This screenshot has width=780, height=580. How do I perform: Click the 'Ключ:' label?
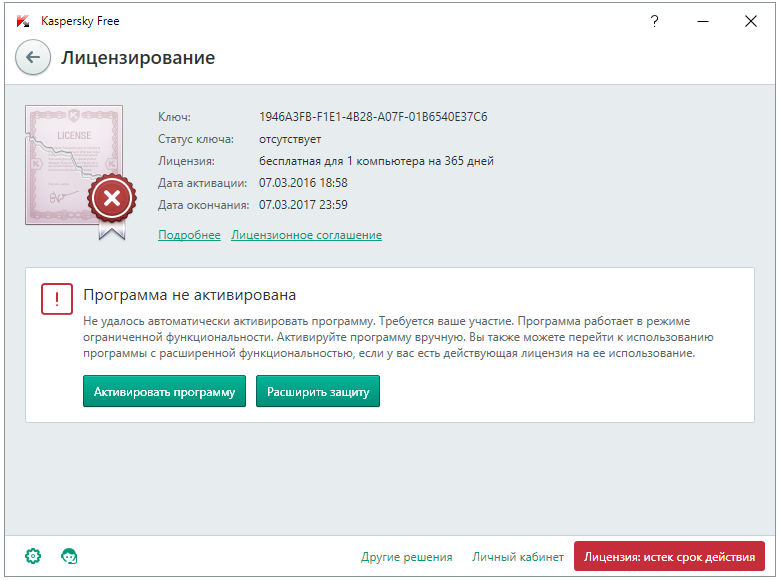point(174,117)
